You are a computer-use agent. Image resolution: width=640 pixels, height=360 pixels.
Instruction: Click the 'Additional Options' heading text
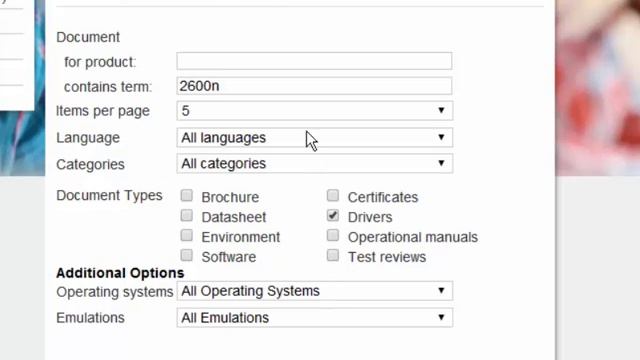tap(120, 273)
